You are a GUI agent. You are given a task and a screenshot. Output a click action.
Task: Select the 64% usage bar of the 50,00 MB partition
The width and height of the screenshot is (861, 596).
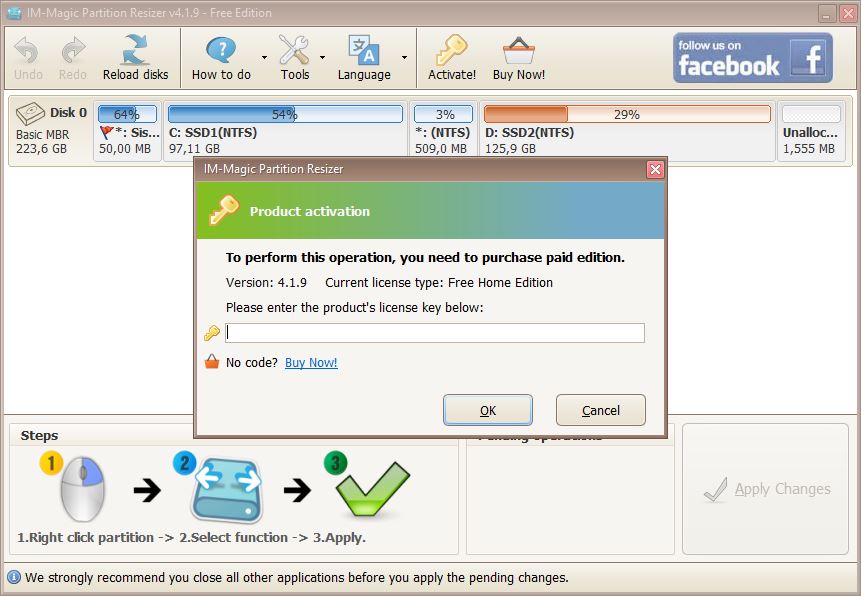pos(127,114)
